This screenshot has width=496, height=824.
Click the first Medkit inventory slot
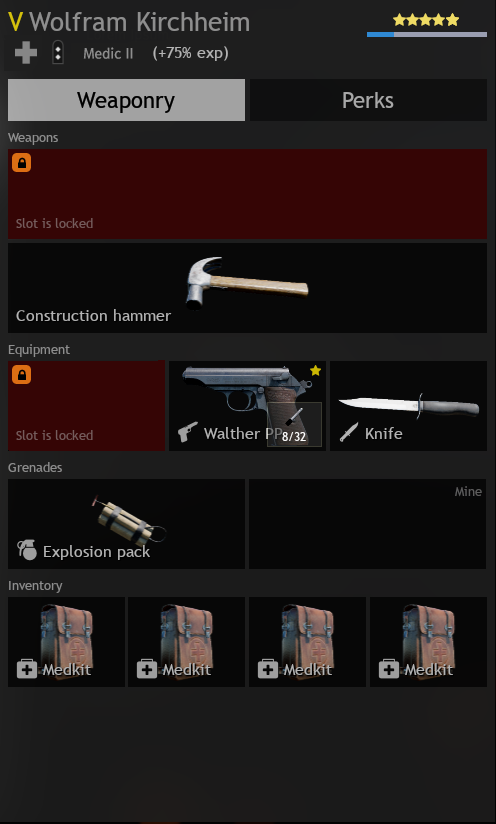[x=66, y=642]
